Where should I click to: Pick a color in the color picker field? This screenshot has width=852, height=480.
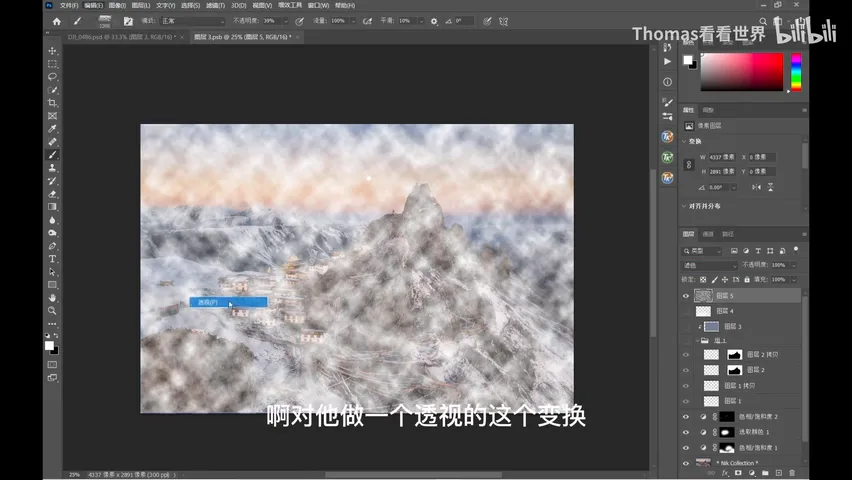[x=742, y=72]
